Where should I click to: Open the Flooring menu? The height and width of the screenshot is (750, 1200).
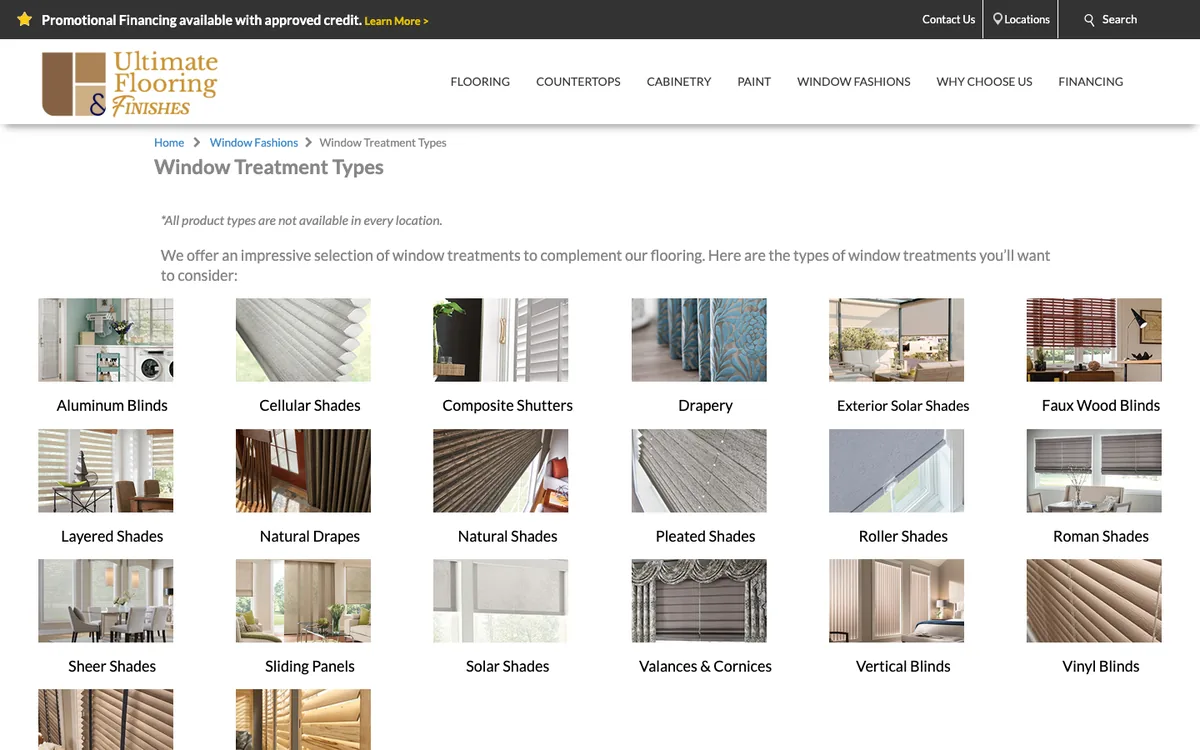coord(480,82)
